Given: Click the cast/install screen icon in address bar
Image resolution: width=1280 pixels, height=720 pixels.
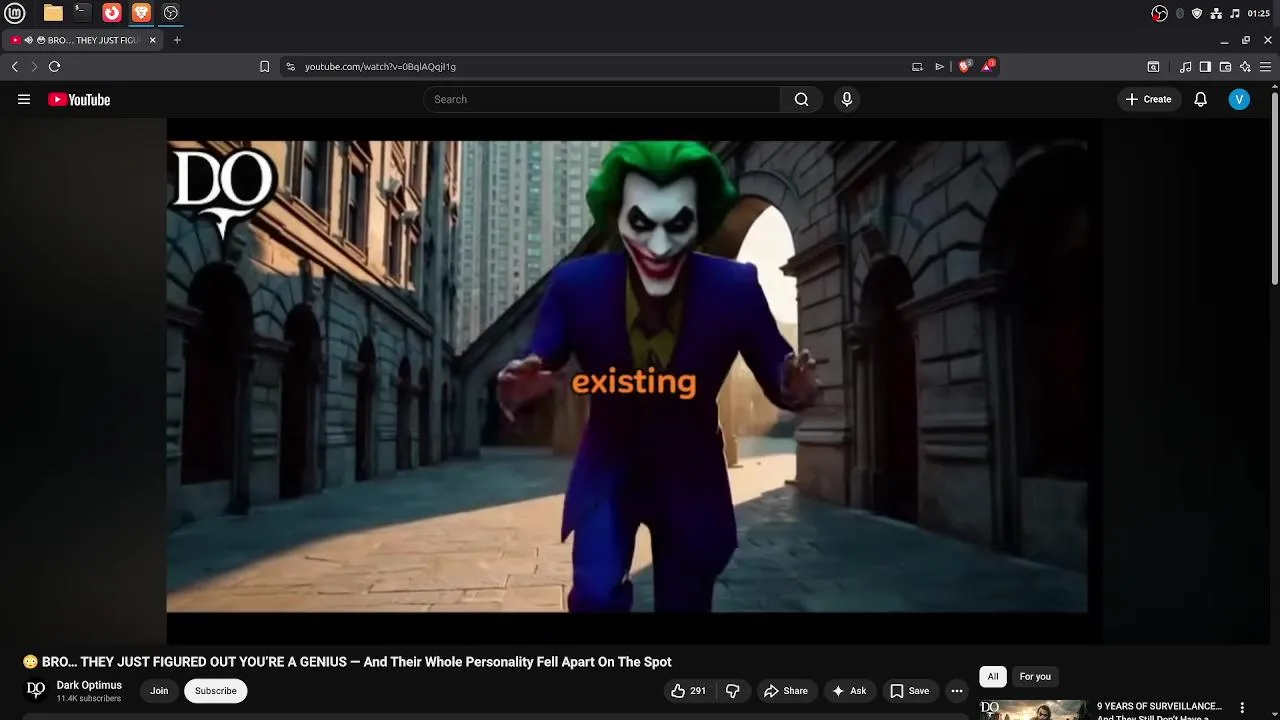Looking at the screenshot, I should pos(917,66).
